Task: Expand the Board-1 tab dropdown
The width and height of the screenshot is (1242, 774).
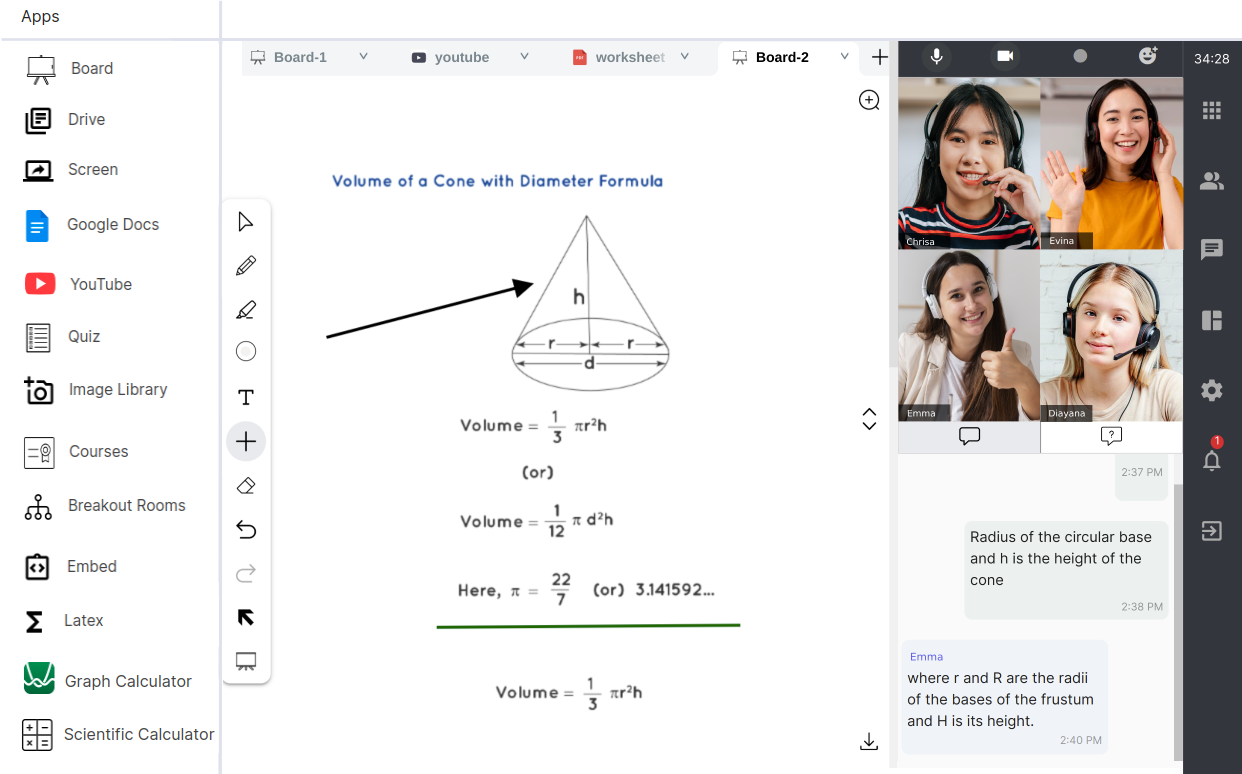Action: 363,57
